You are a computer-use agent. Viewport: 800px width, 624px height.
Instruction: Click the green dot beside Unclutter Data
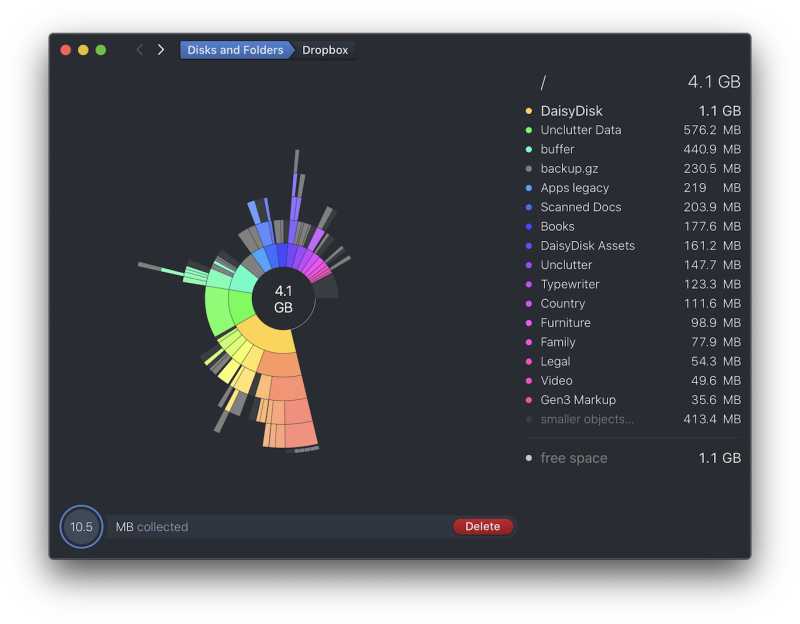point(528,130)
